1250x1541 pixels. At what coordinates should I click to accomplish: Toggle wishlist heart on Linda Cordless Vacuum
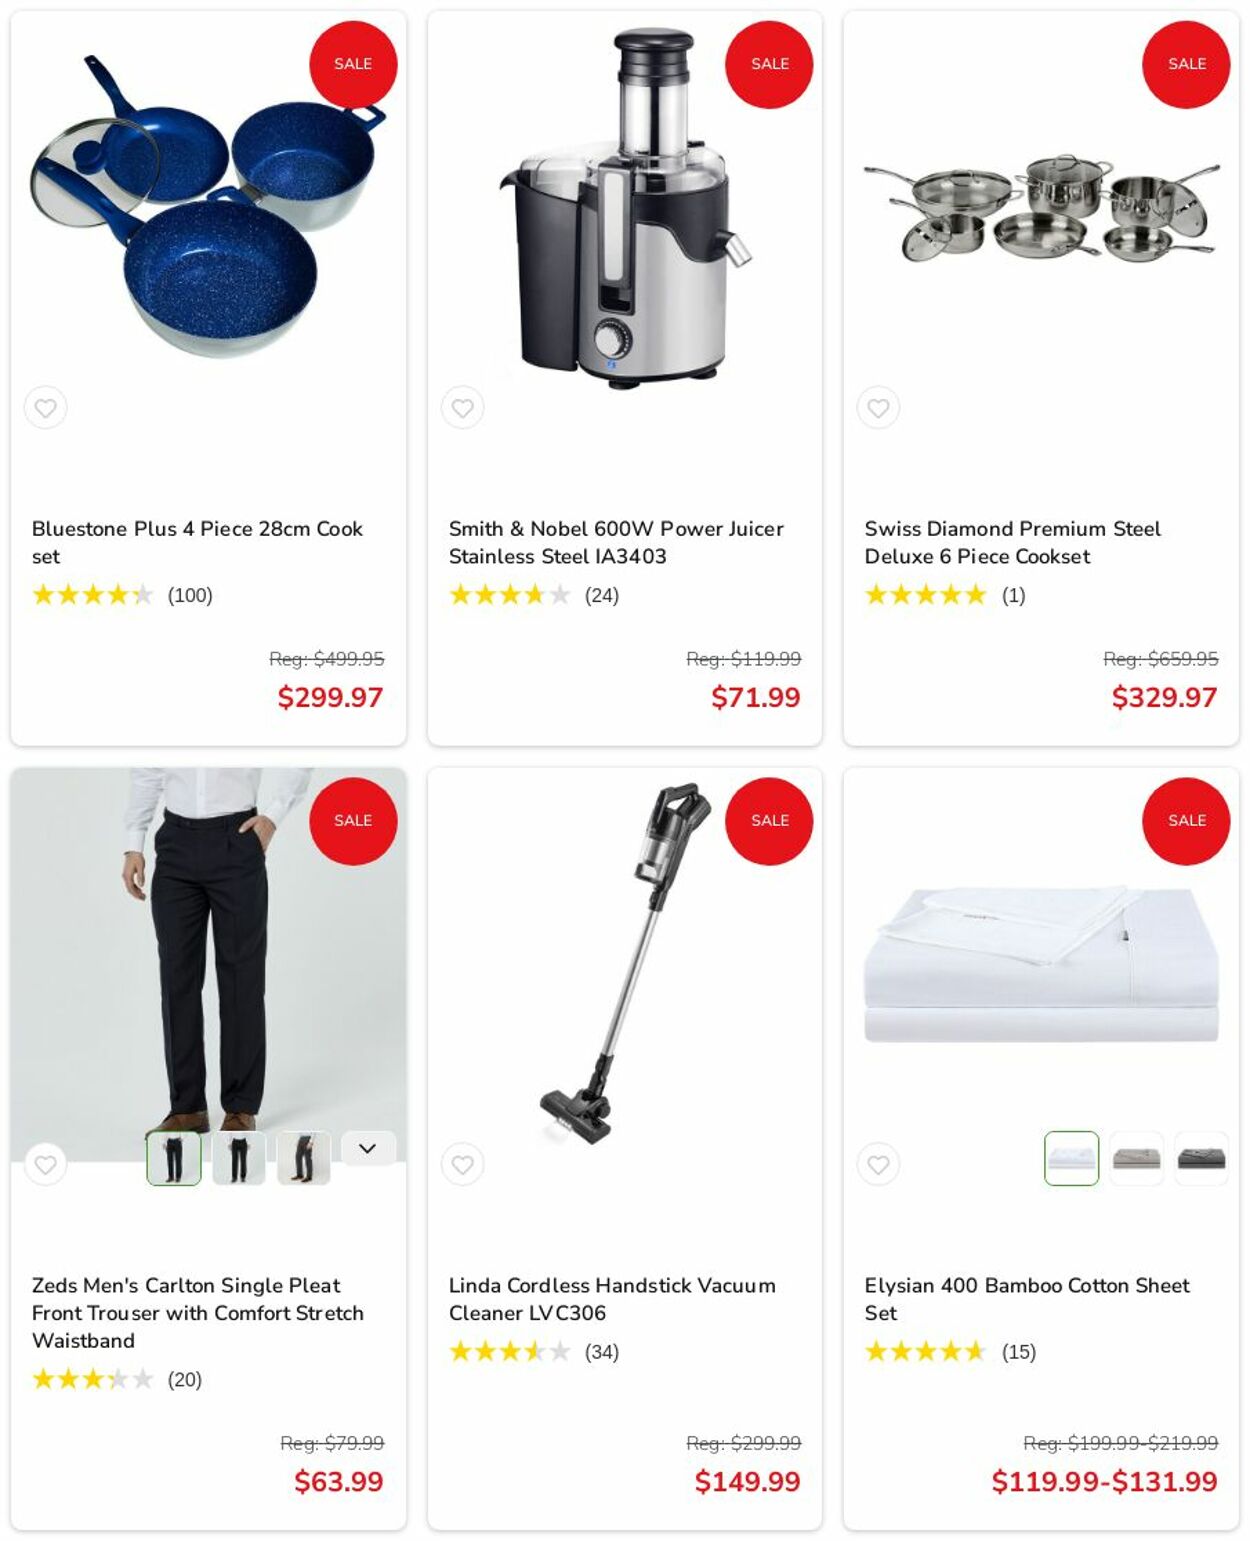[x=462, y=1164]
